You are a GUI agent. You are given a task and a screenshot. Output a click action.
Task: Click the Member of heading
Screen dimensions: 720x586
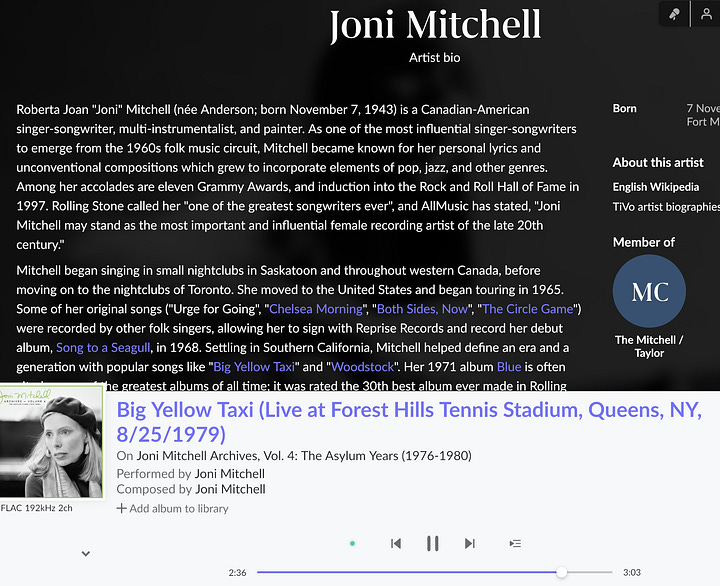coord(644,242)
